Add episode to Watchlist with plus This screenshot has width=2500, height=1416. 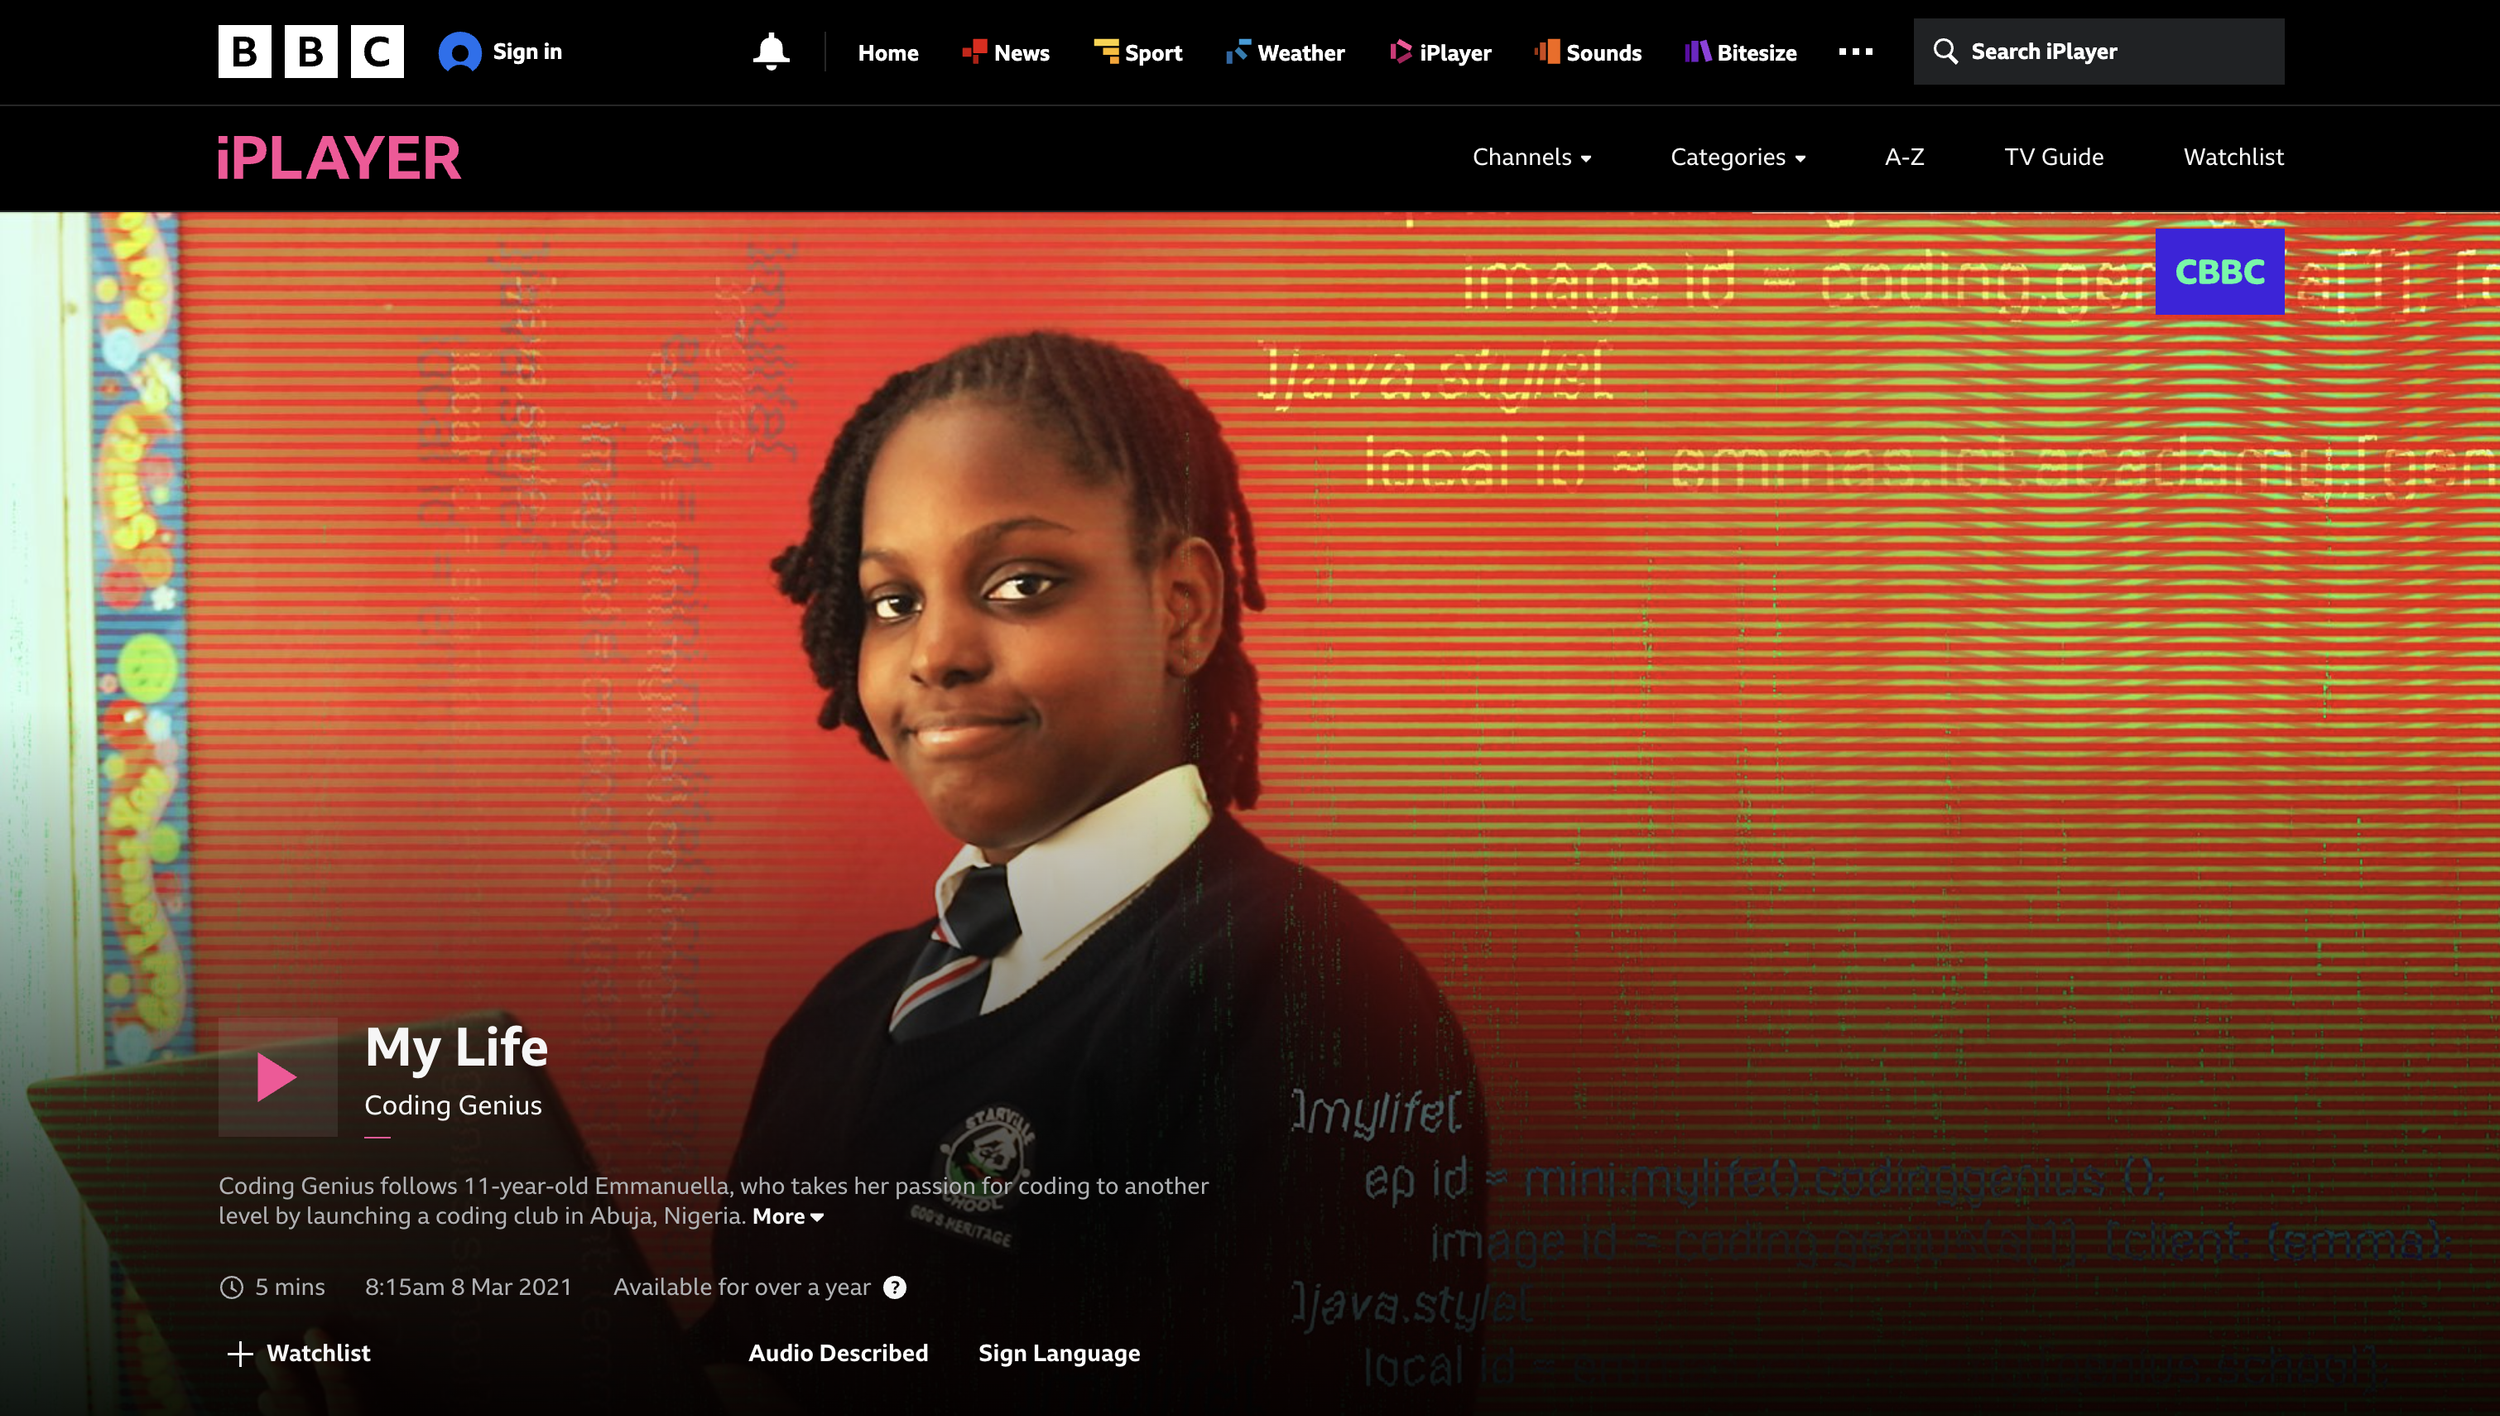[x=241, y=1353]
